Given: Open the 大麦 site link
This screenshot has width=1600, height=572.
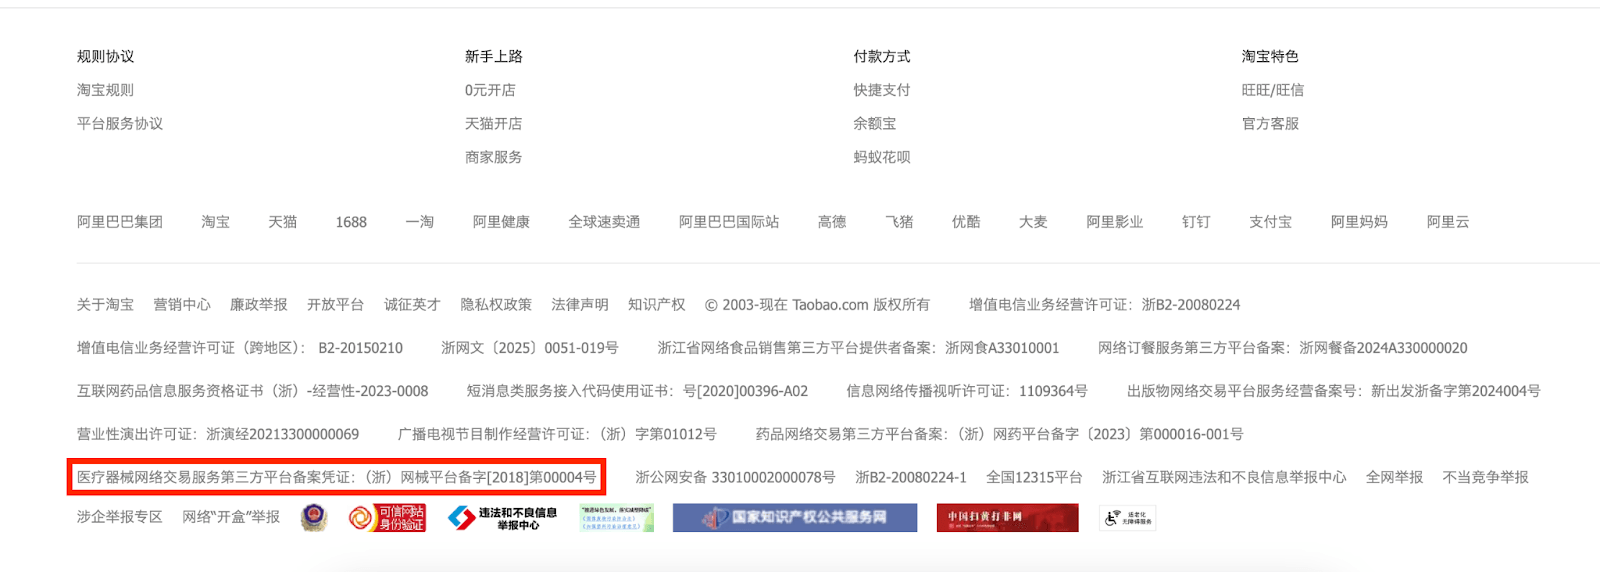Looking at the screenshot, I should 1033,222.
